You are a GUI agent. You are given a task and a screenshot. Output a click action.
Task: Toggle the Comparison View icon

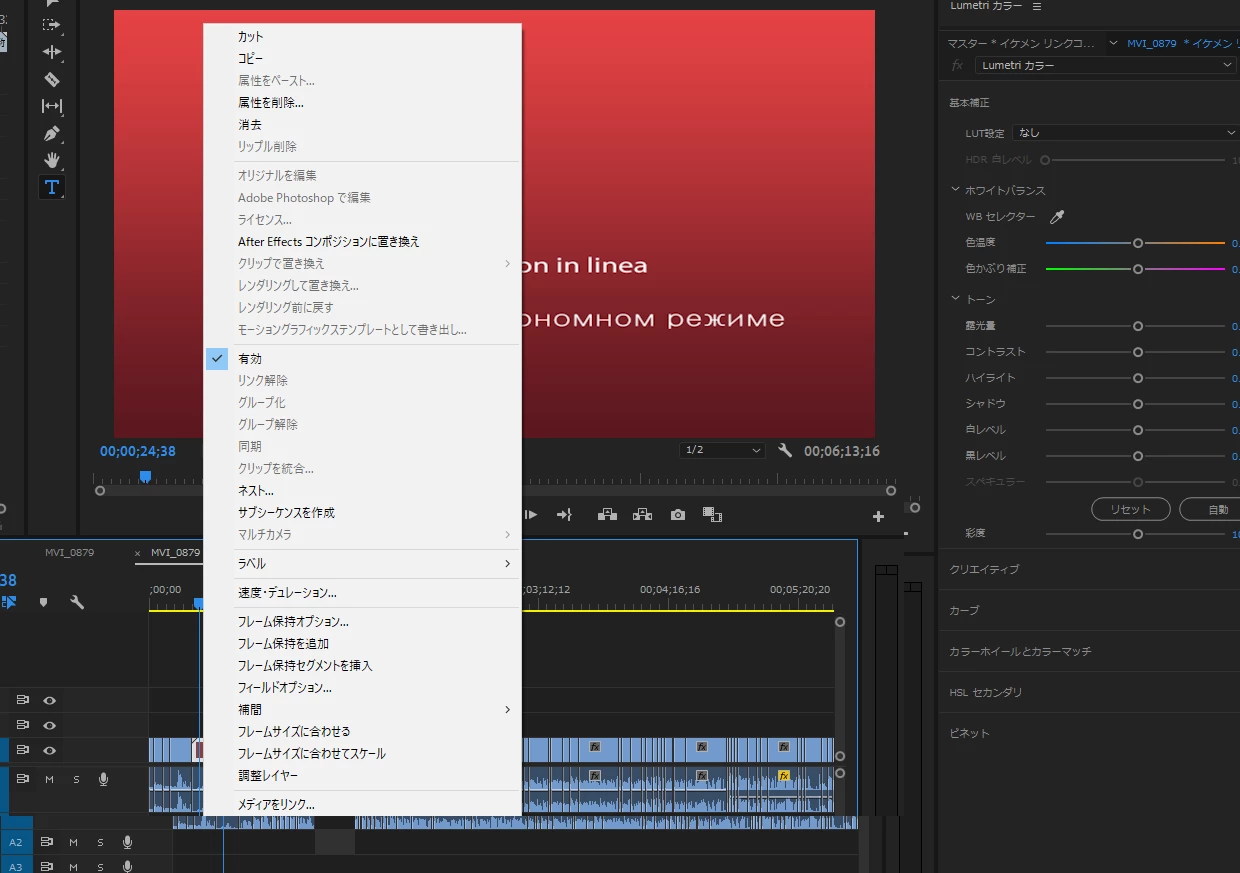[712, 514]
